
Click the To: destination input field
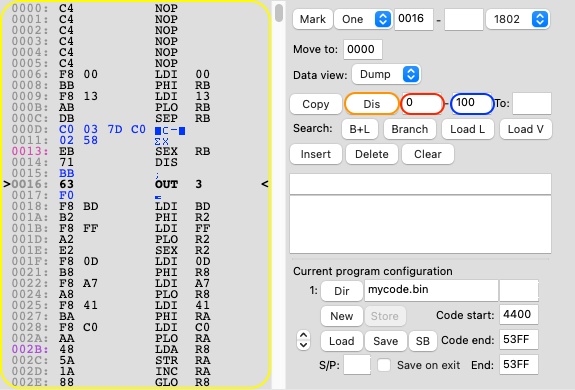pyautogui.click(x=532, y=104)
